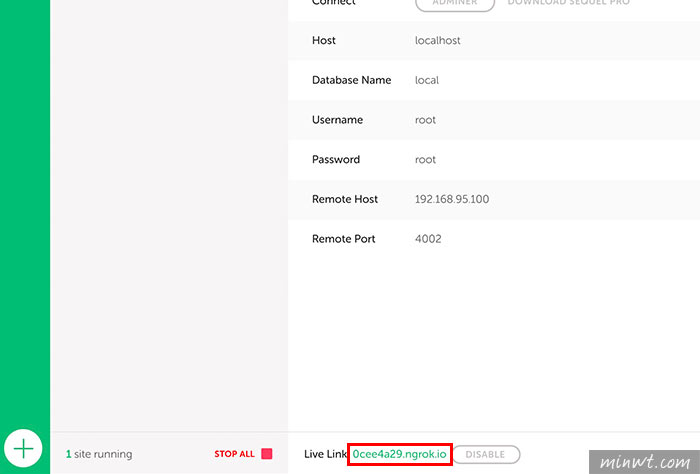The width and height of the screenshot is (700, 474).
Task: Open the Adminer connect button
Action: coord(455,3)
